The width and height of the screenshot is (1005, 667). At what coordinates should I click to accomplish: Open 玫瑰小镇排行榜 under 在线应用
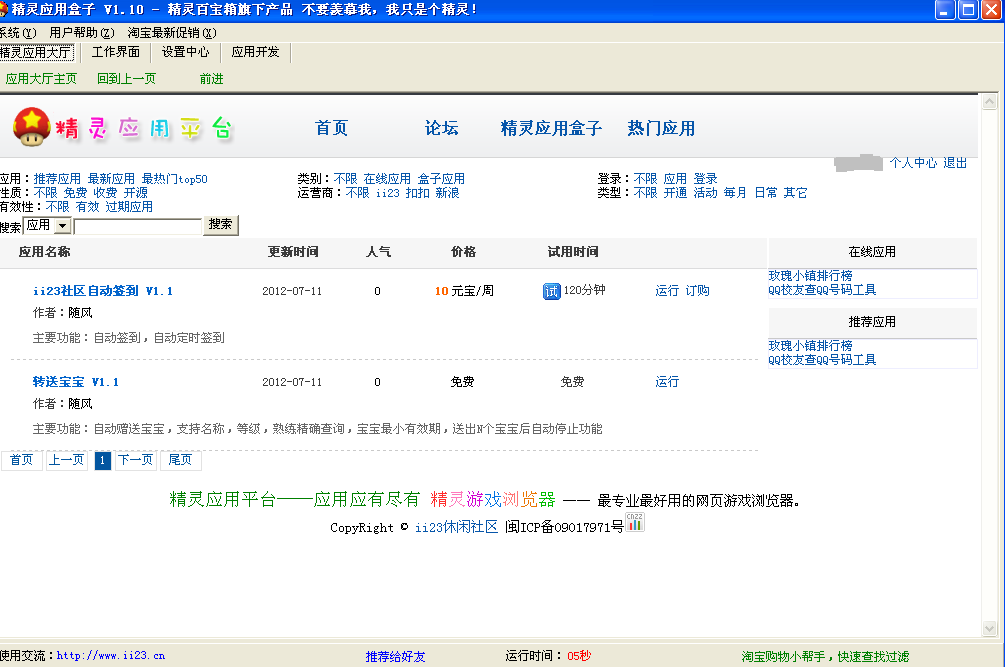[810, 276]
